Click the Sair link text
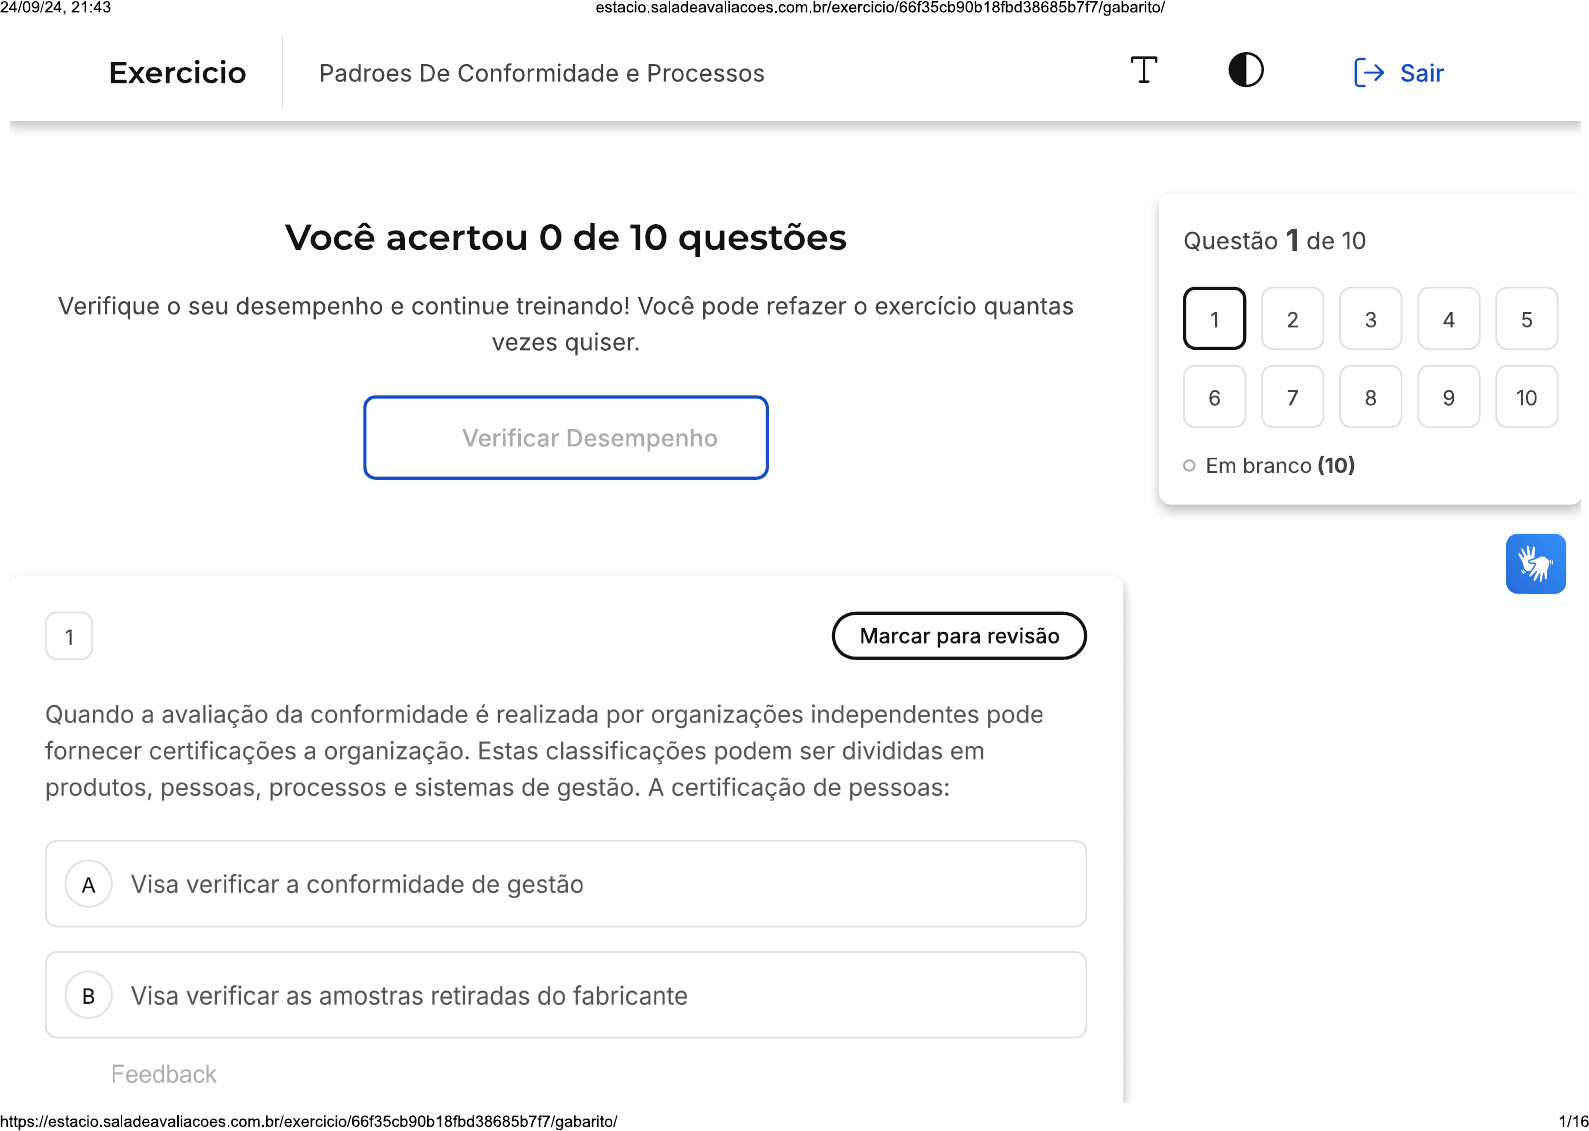The image size is (1589, 1131). coord(1422,73)
